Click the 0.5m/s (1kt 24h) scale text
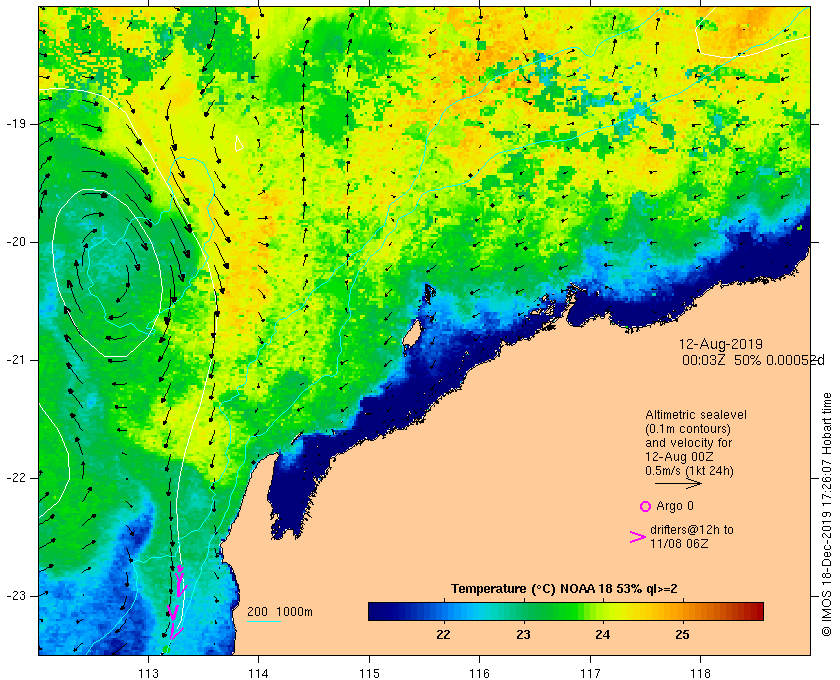Screen dimensions: 840x680 click(x=689, y=471)
